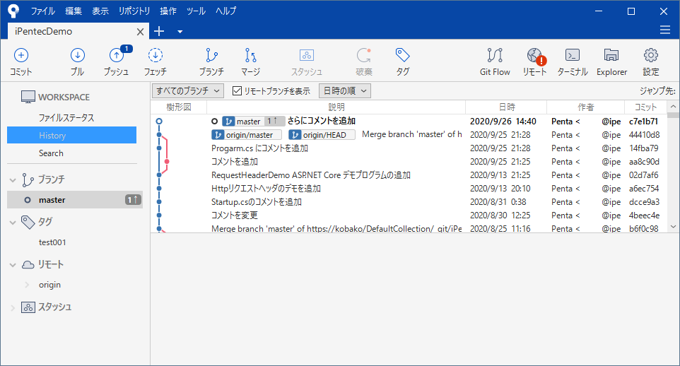The image size is (680, 366).
Task: Click the Date (日時) column header
Action: tap(507, 107)
